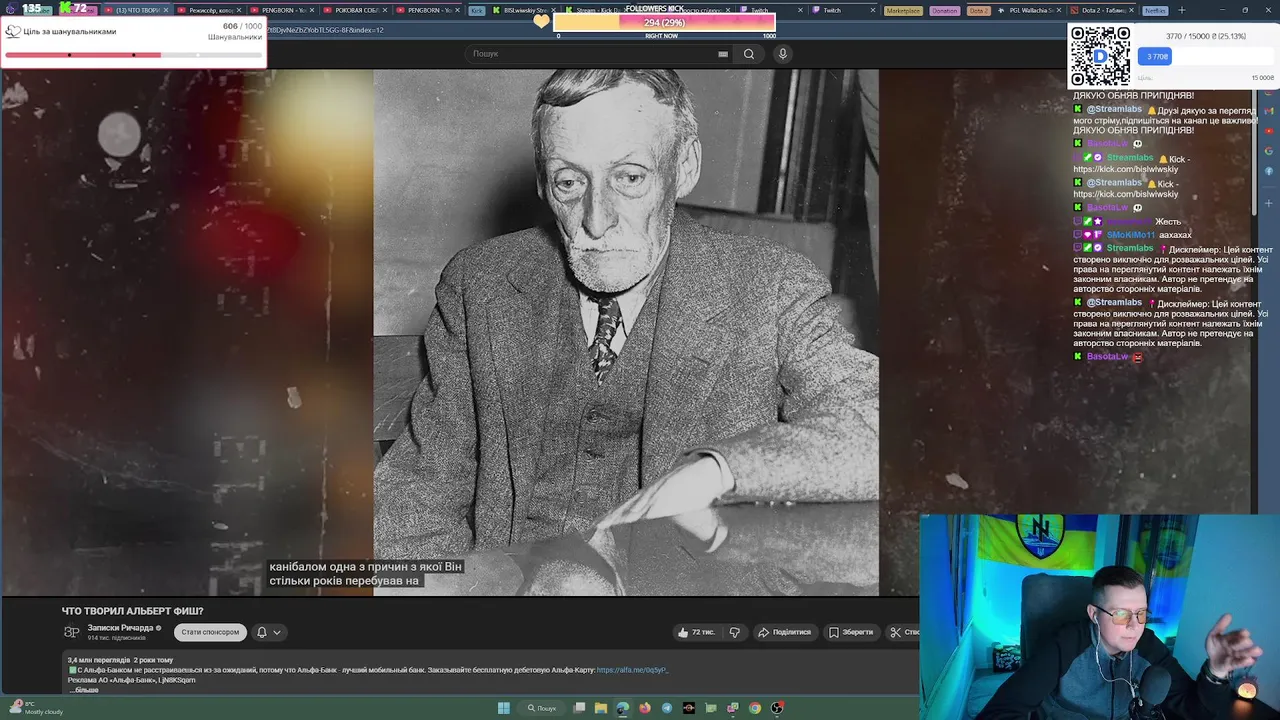
Task: Open Telegram from taskbar
Action: [667, 708]
